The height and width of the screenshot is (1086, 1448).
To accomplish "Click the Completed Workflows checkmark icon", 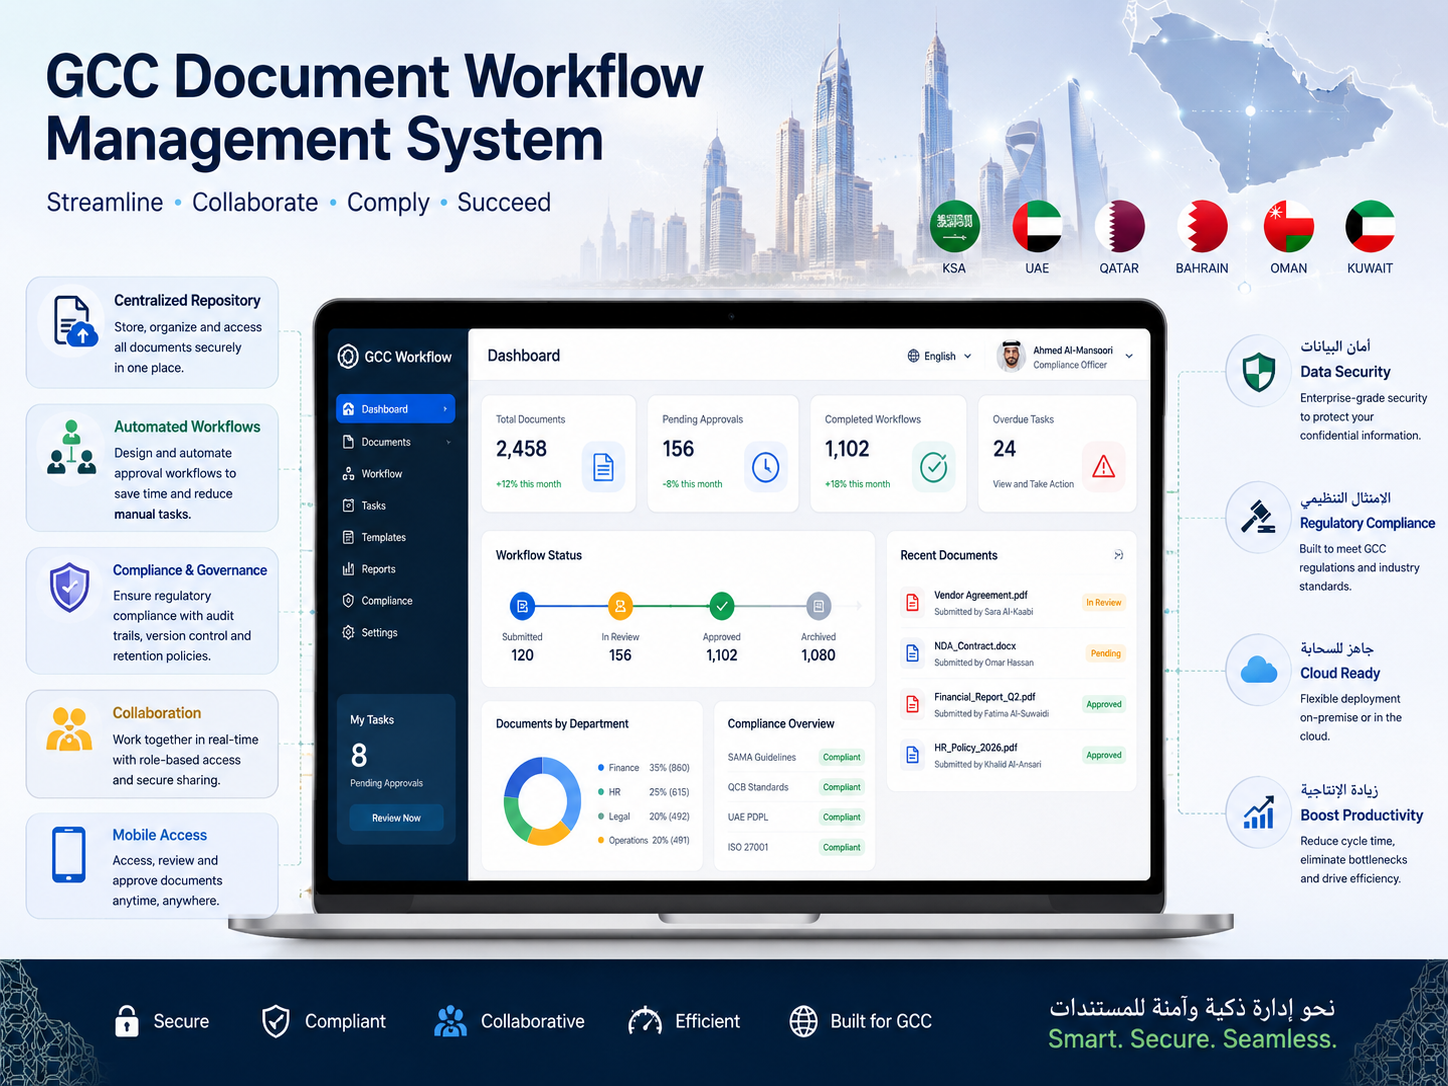I will coord(933,467).
